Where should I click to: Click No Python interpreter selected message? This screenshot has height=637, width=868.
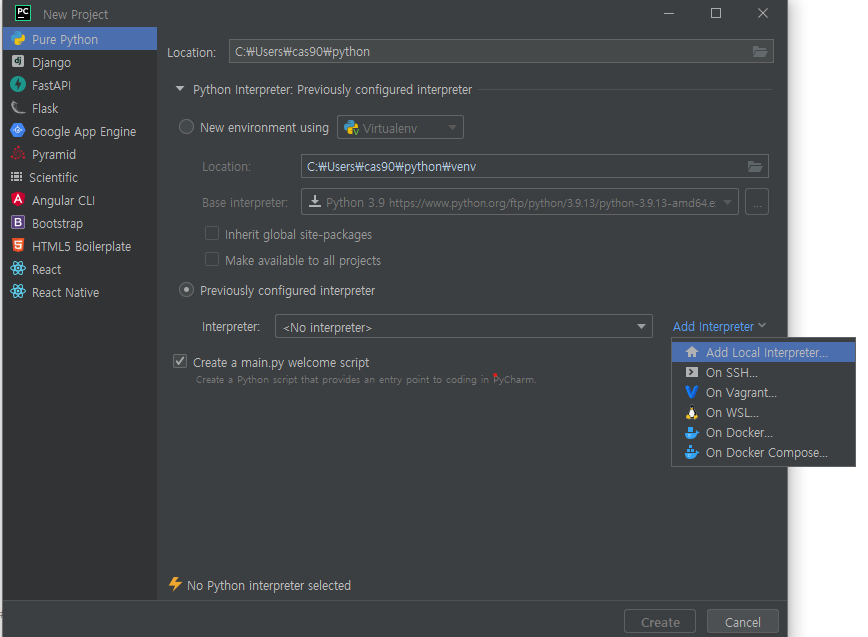[x=268, y=586]
